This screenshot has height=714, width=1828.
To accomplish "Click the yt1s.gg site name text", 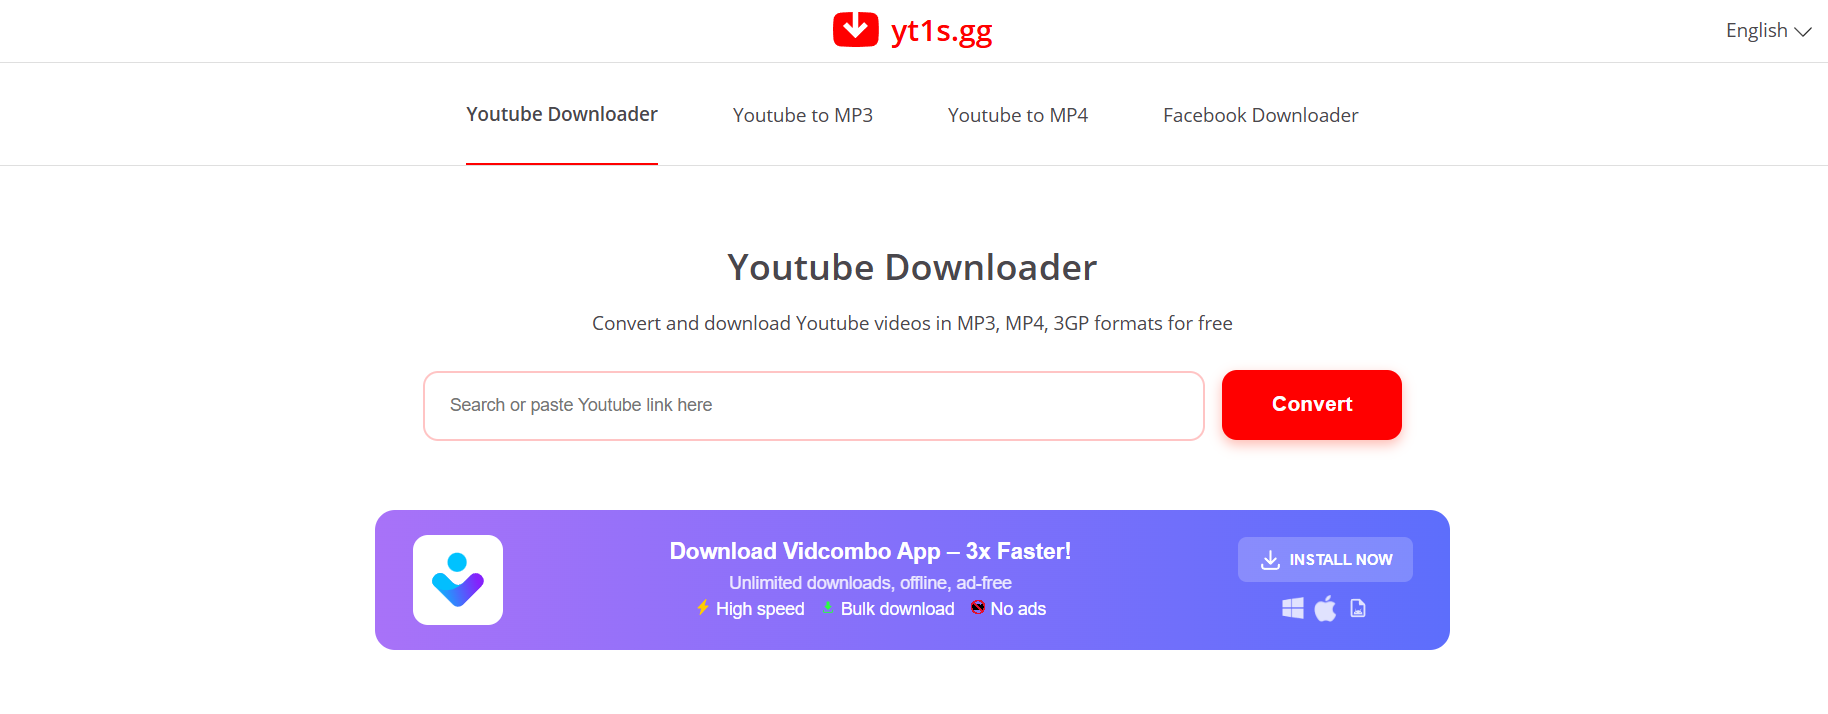I will click(x=941, y=31).
